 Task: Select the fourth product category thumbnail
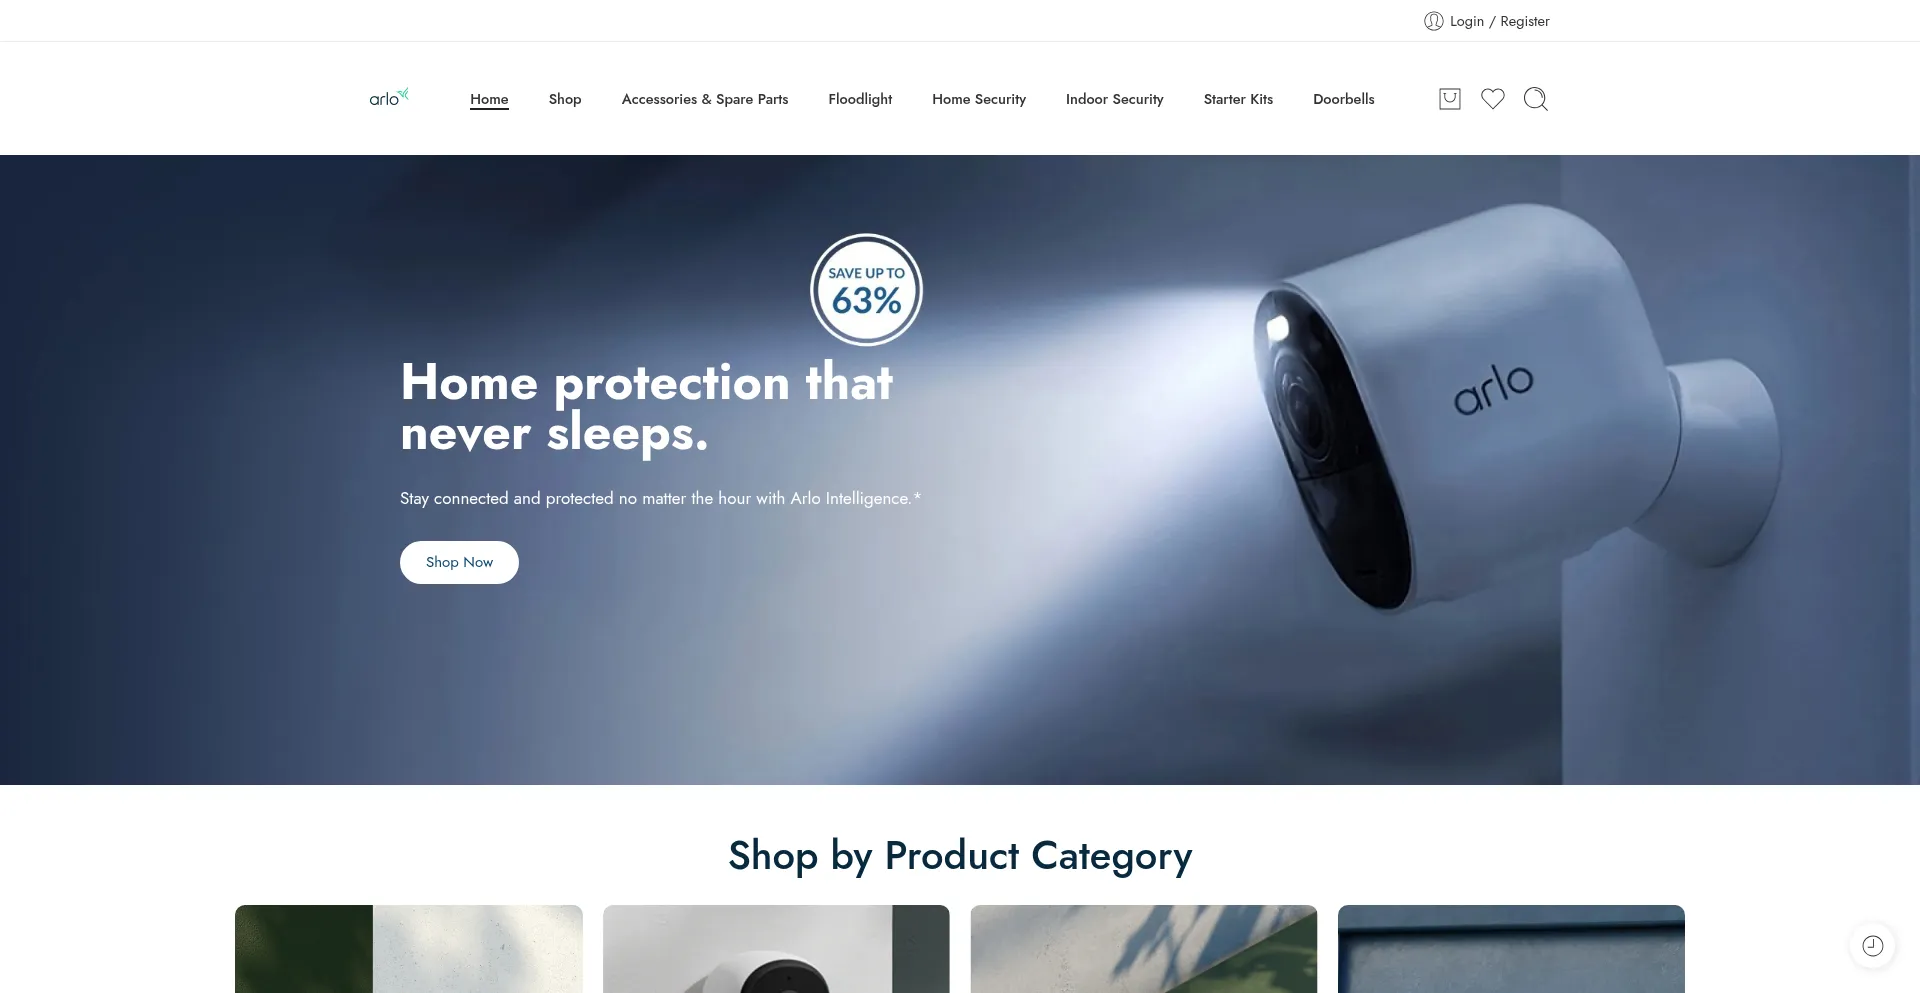[1511, 949]
